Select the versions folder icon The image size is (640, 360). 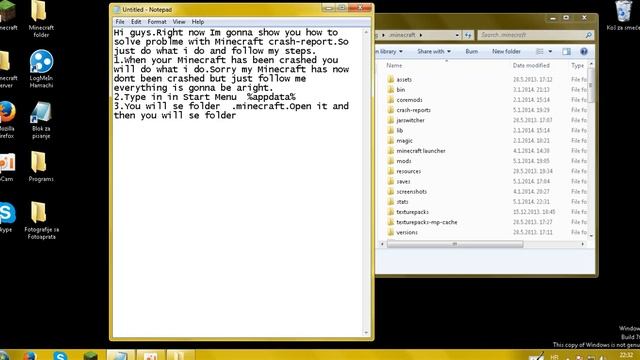point(391,232)
